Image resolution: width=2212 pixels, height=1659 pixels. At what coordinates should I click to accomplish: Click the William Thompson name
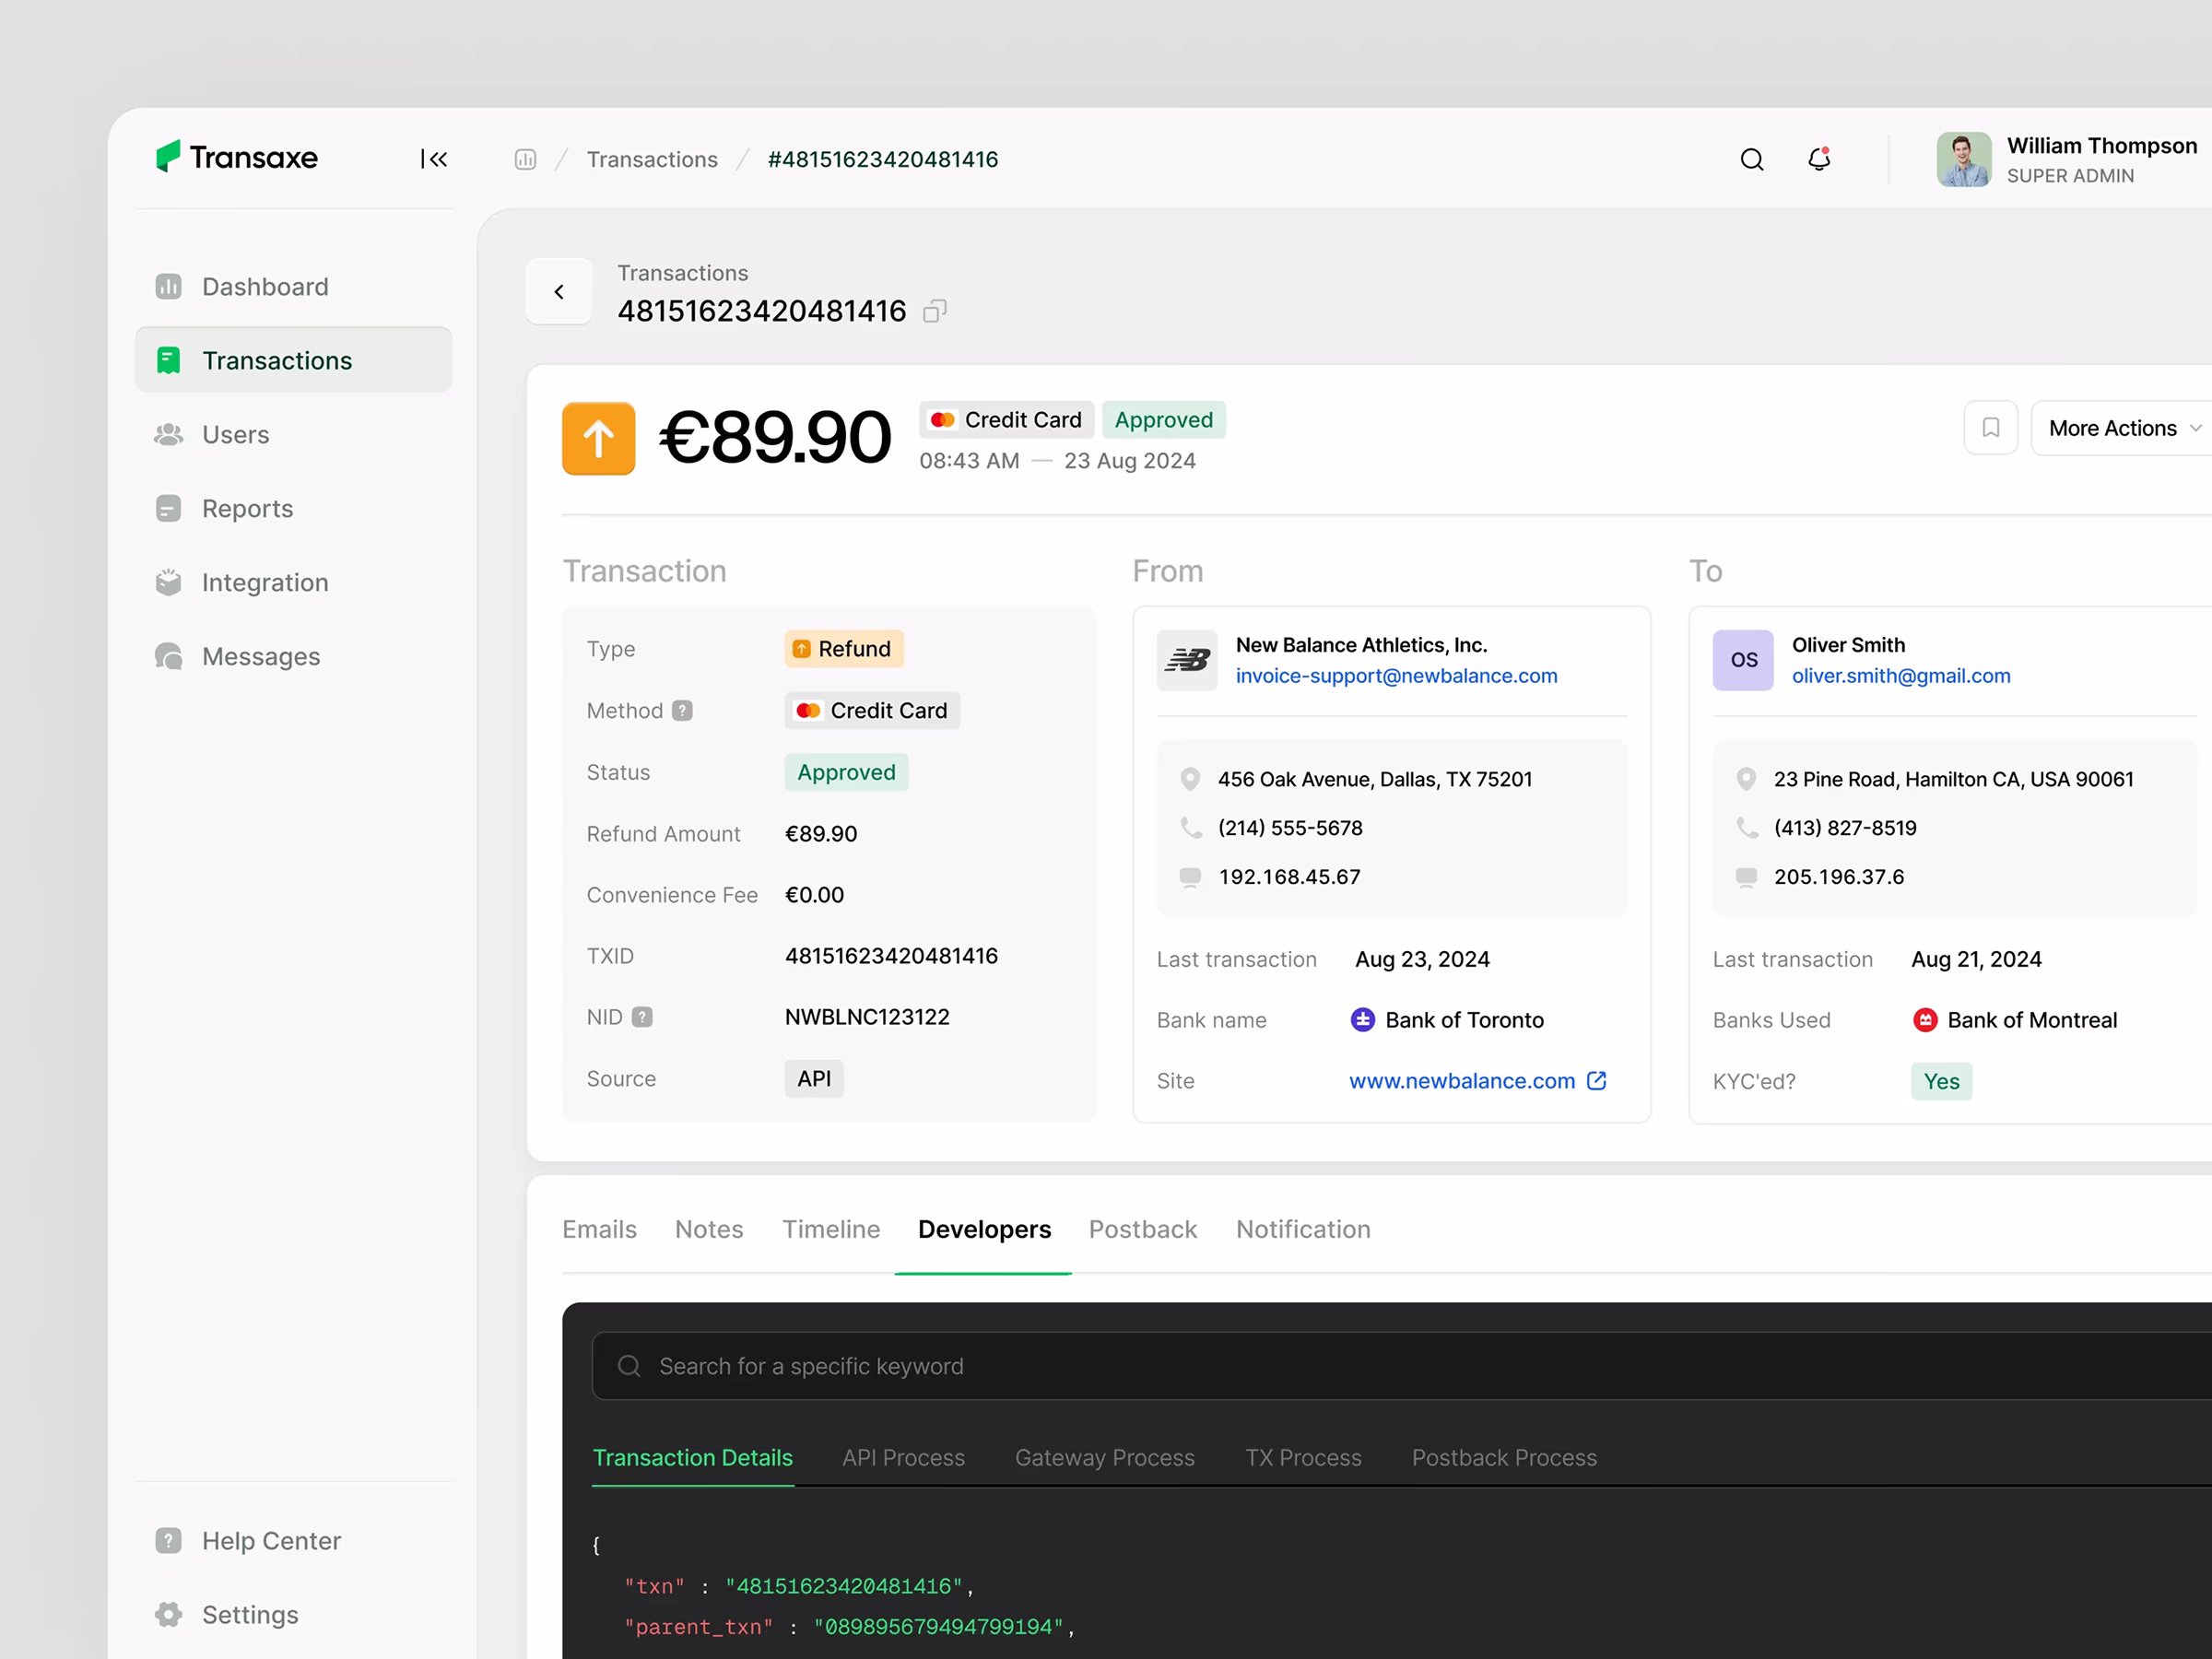pos(2102,145)
